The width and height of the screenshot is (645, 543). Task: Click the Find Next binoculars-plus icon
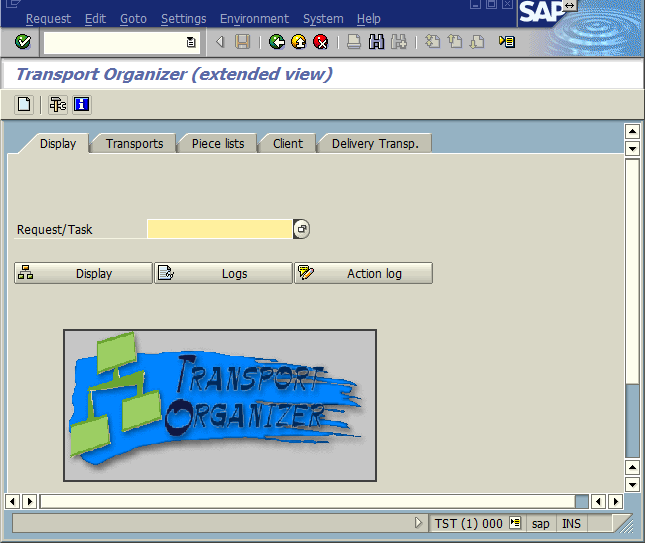398,42
